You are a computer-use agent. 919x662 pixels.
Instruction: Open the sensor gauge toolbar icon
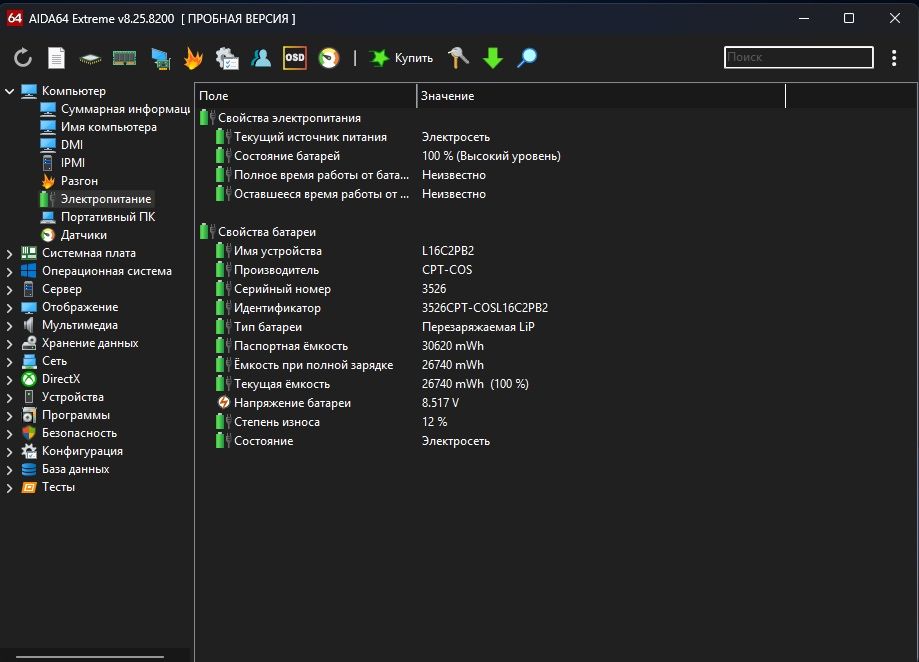point(329,57)
